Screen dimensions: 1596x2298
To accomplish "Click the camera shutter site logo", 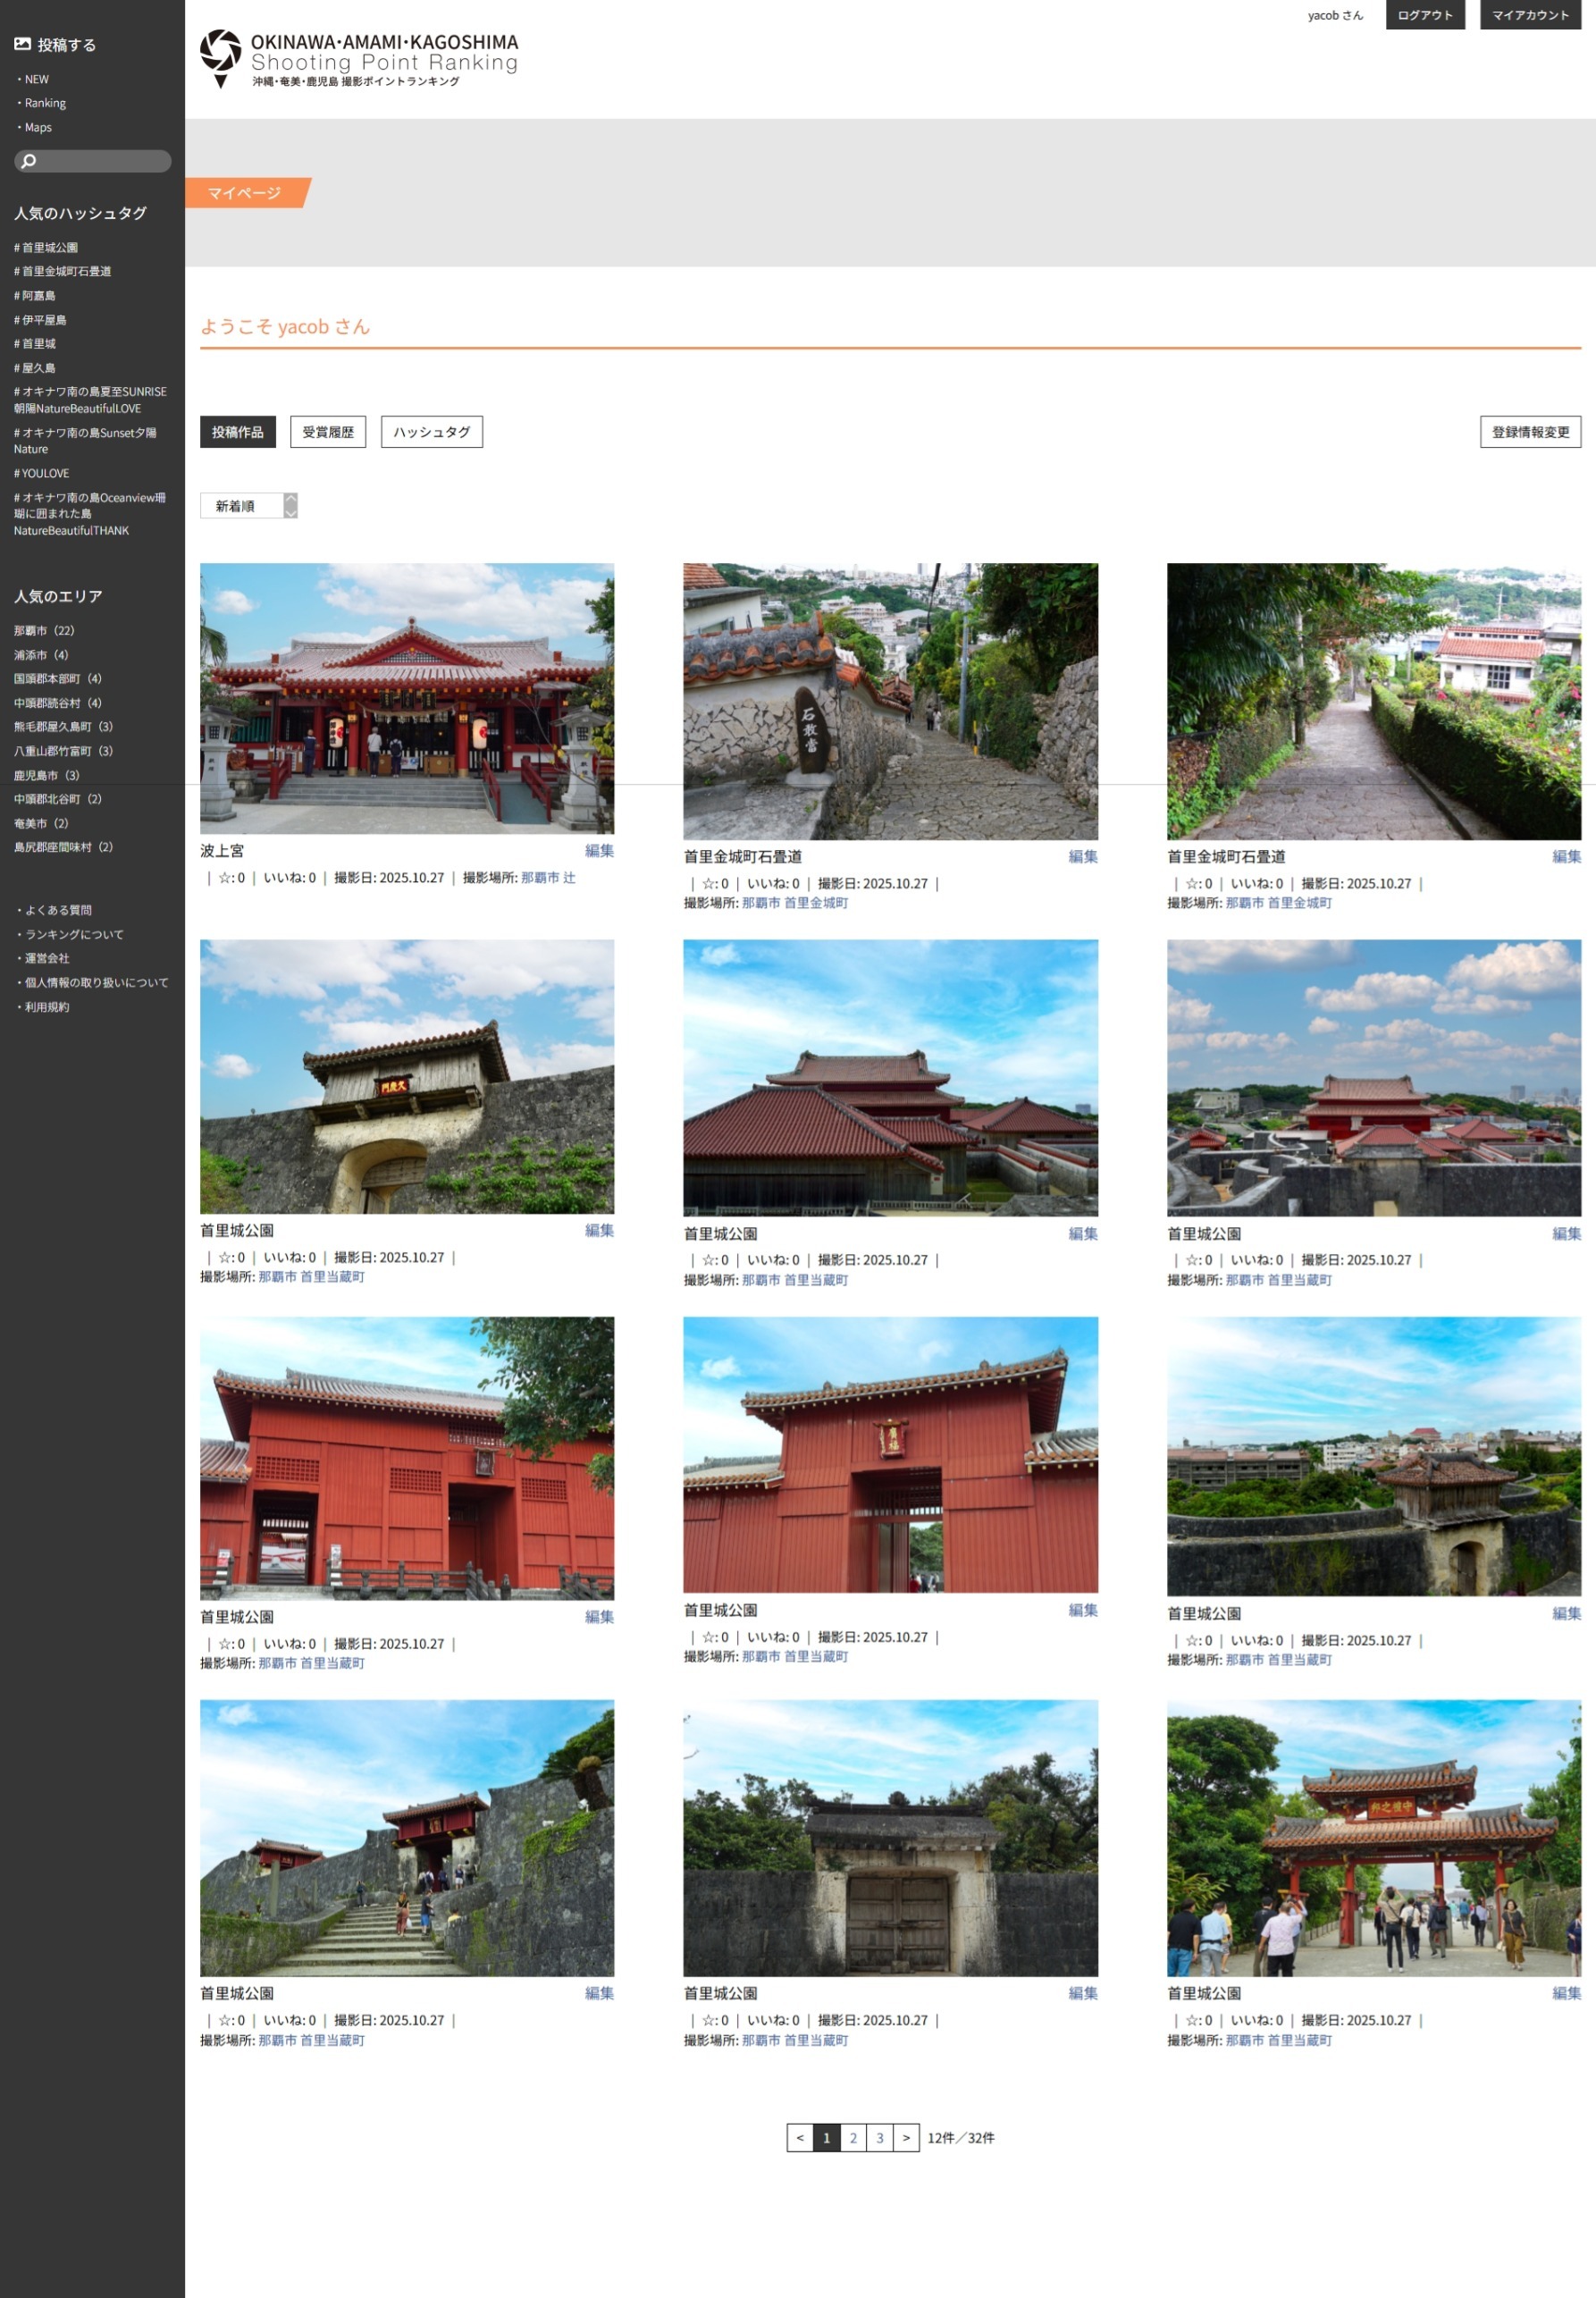I will (220, 58).
